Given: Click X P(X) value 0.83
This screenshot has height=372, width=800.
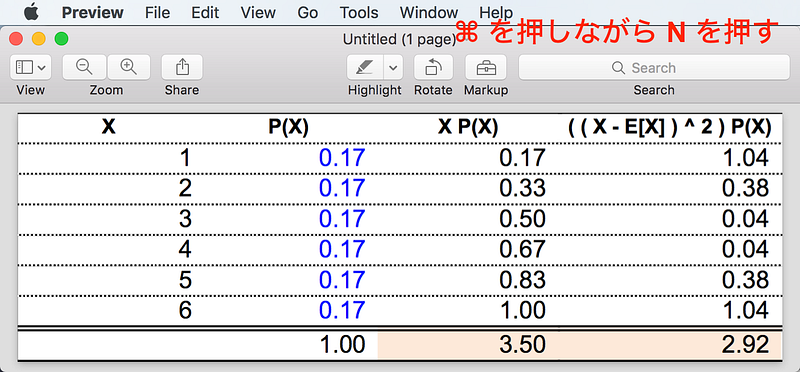Looking at the screenshot, I should 522,280.
